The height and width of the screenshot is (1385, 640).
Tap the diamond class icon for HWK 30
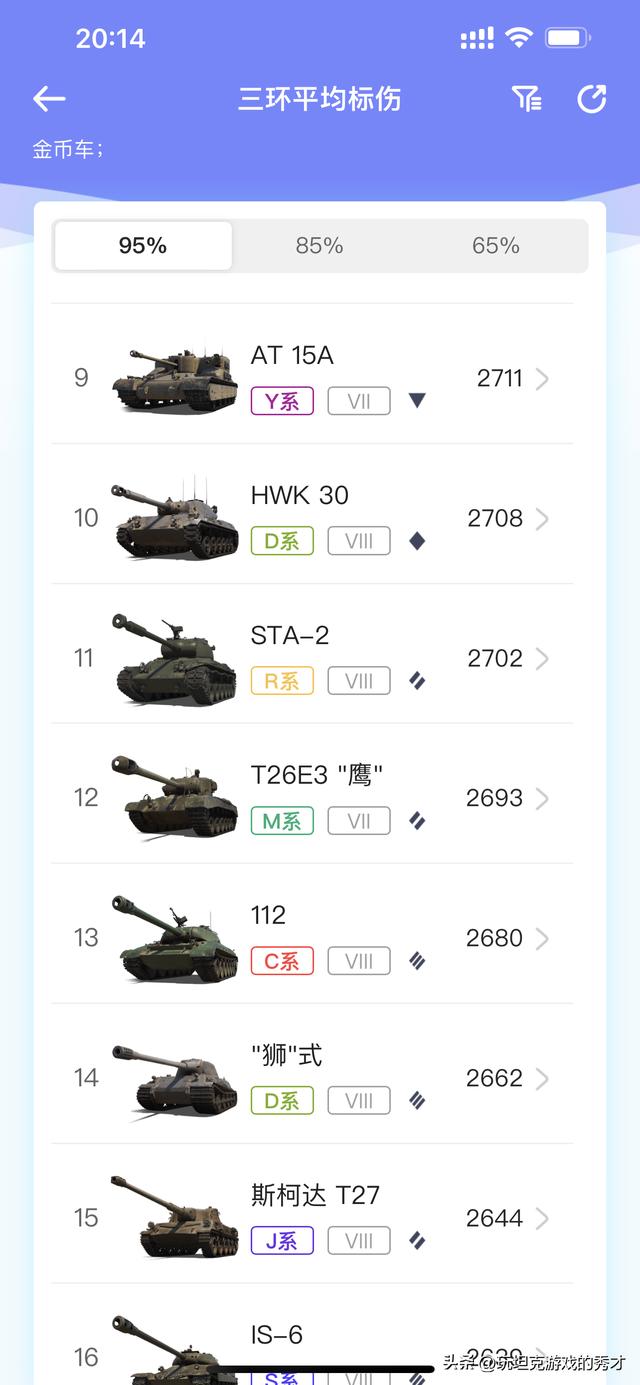(418, 541)
